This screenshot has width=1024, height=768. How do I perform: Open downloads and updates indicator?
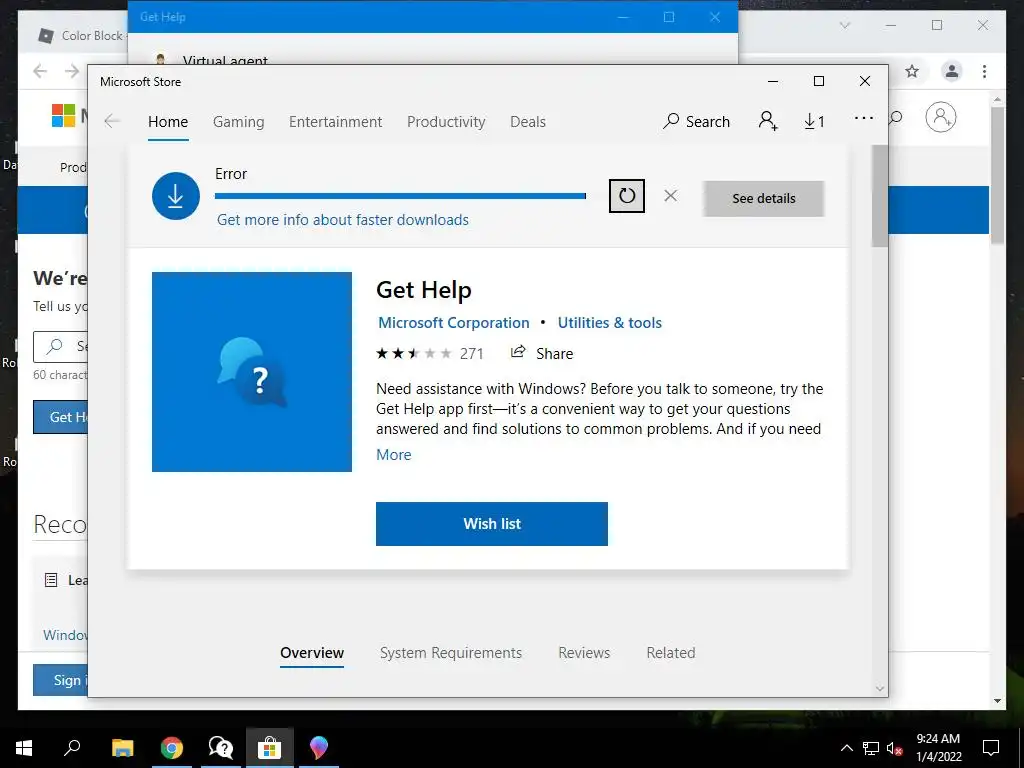(x=814, y=121)
